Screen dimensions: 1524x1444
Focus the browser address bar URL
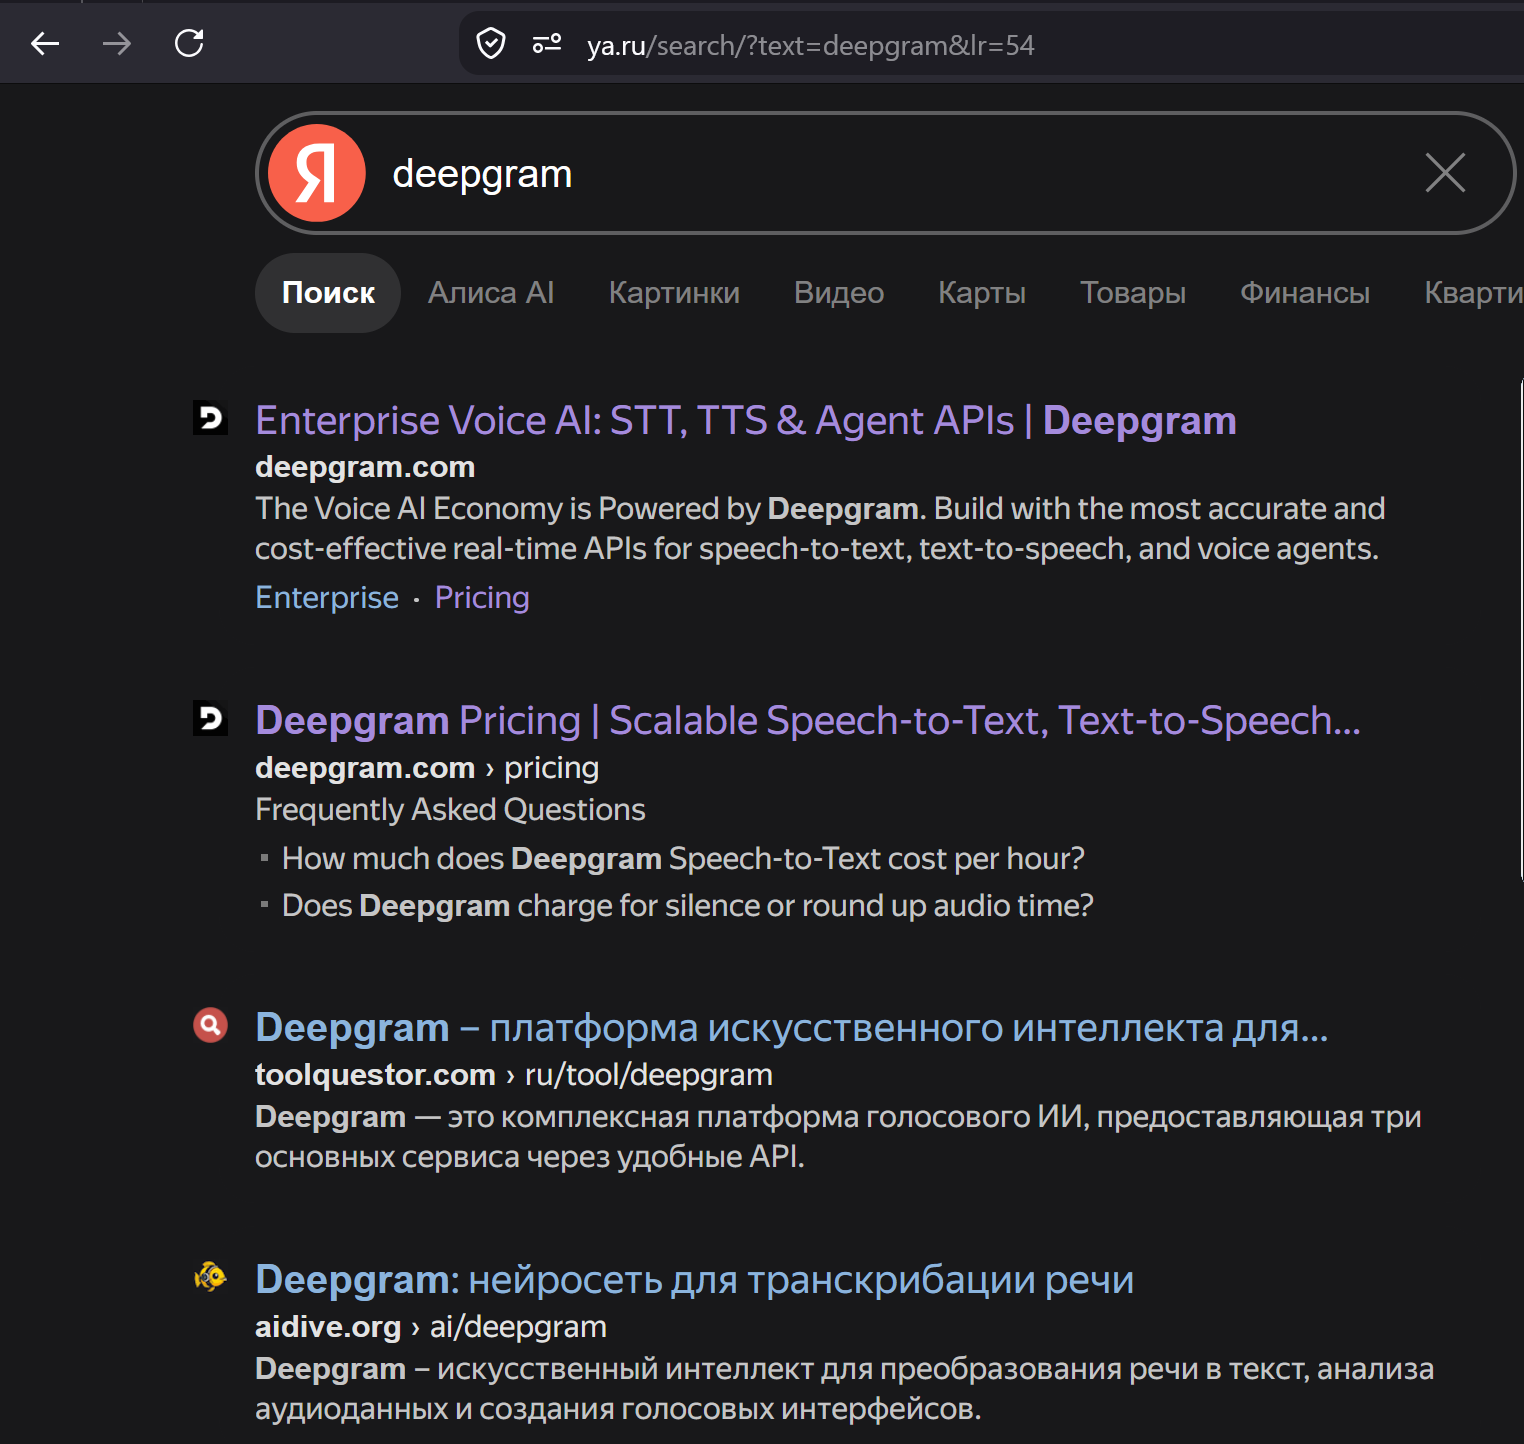tap(811, 45)
